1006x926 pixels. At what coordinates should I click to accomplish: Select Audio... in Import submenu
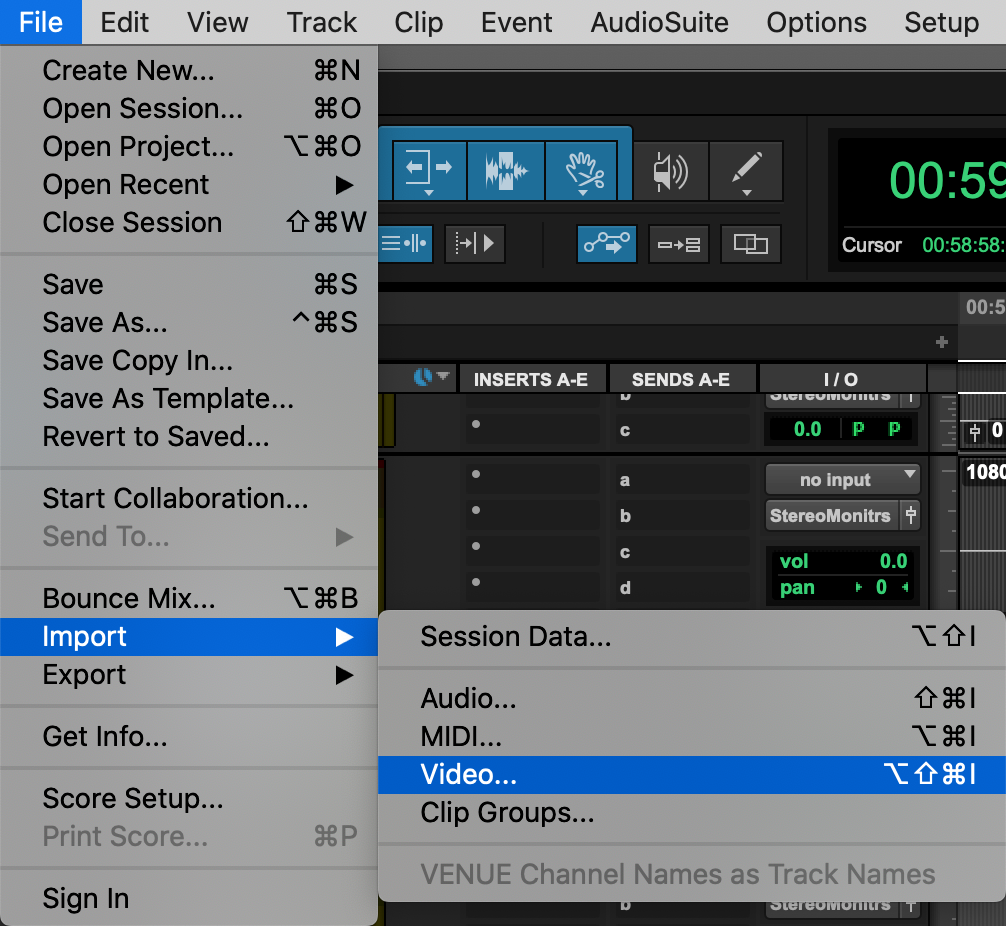692,698
